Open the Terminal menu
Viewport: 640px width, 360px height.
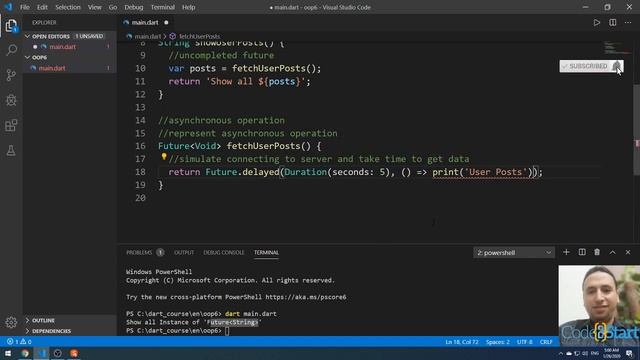click(x=162, y=7)
